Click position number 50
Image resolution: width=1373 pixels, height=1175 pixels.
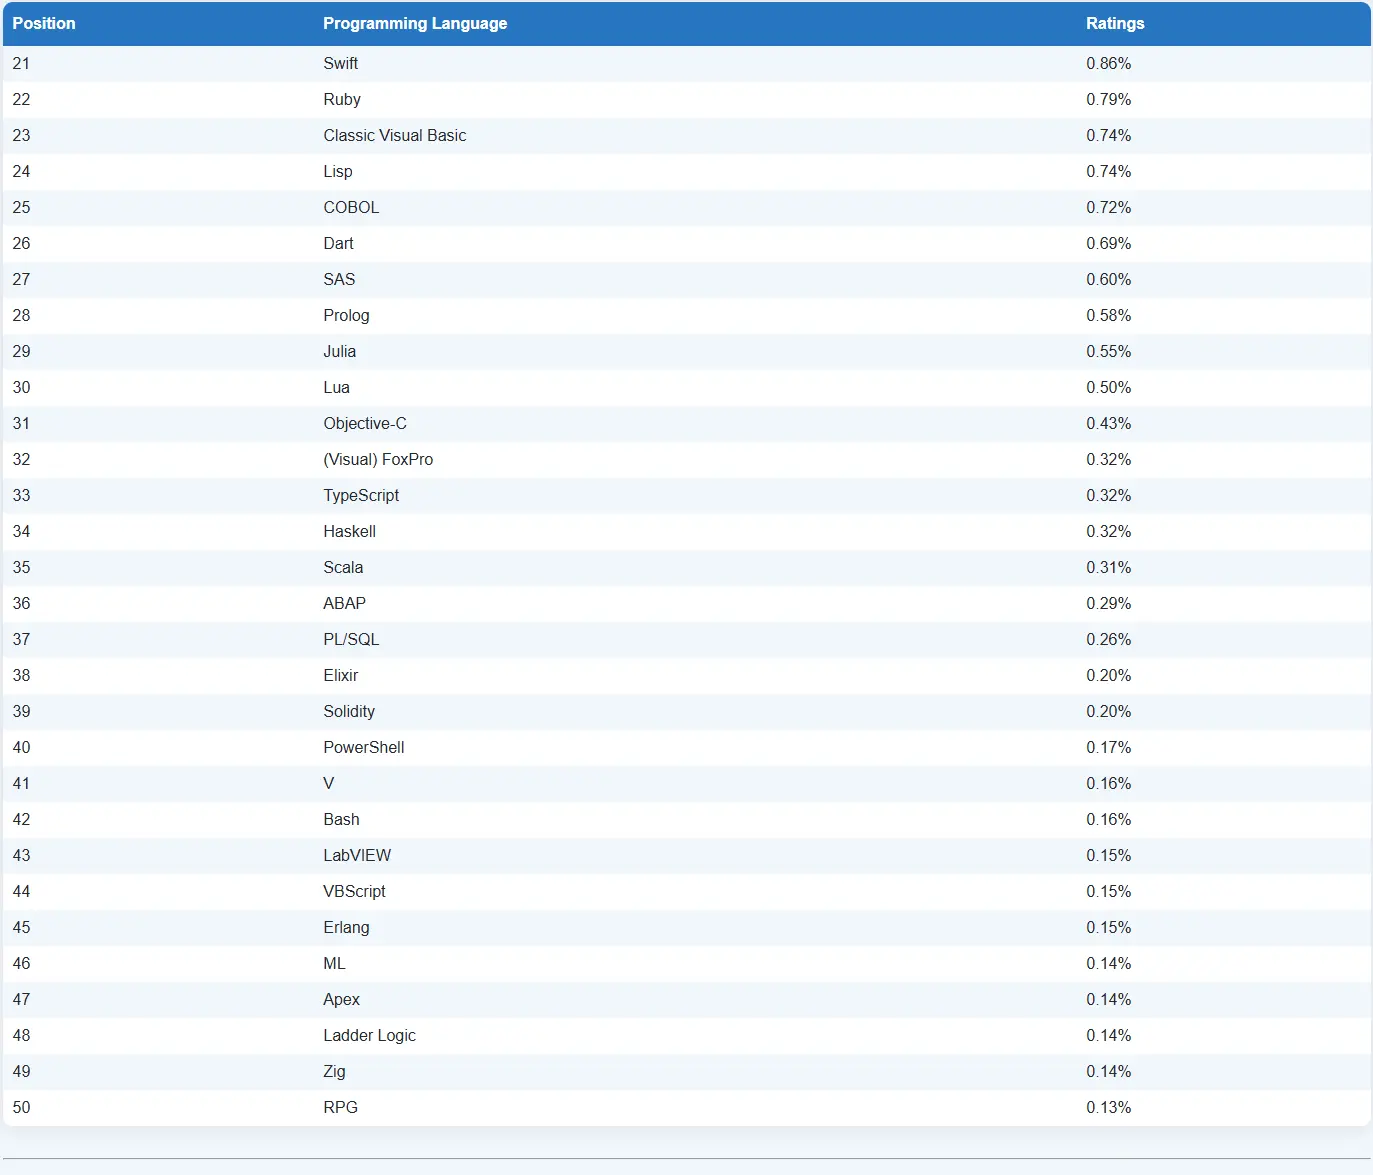coord(21,1107)
